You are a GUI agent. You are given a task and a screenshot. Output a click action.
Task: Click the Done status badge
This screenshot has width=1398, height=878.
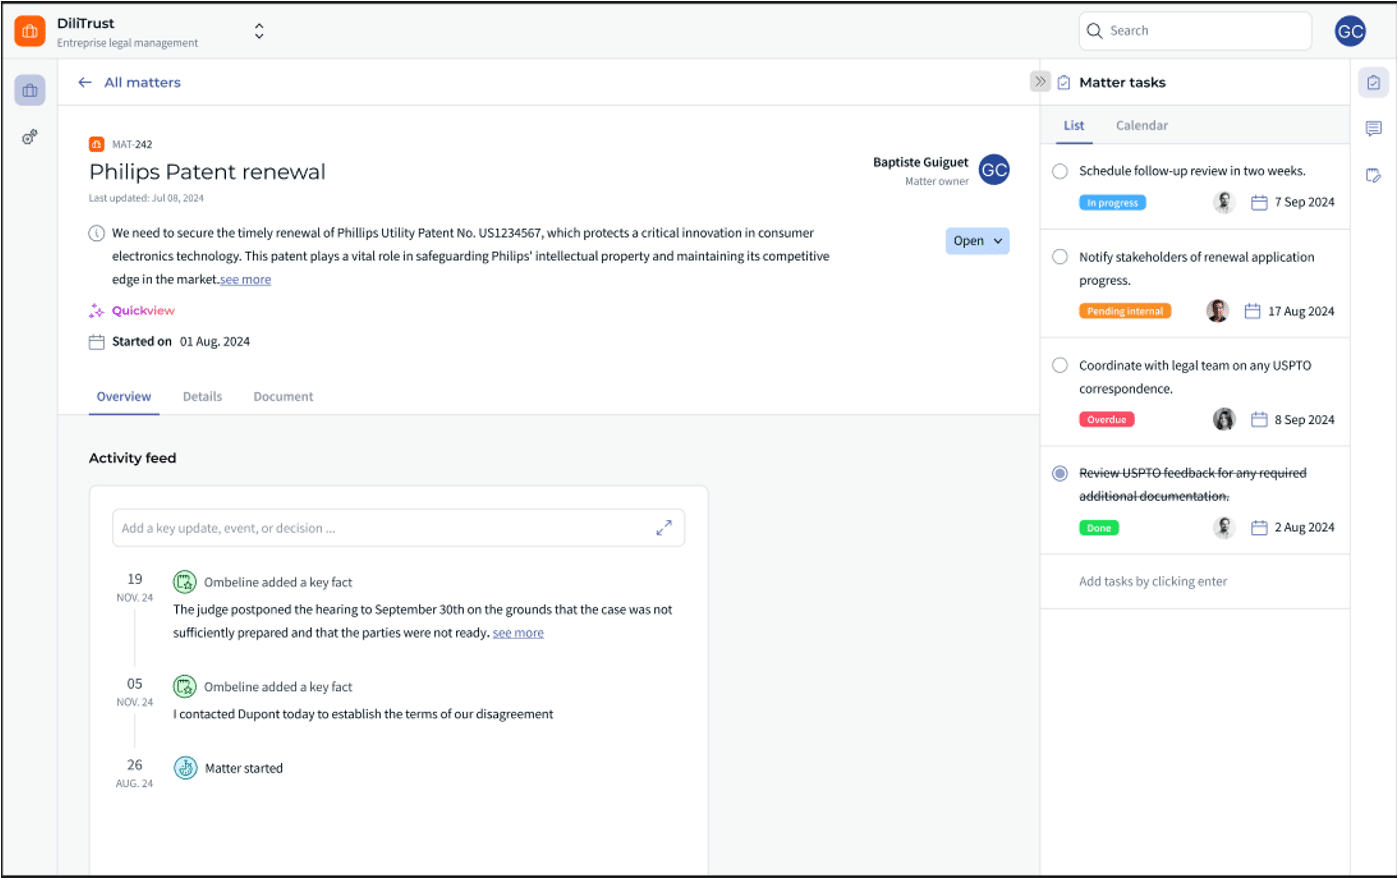[1099, 528]
